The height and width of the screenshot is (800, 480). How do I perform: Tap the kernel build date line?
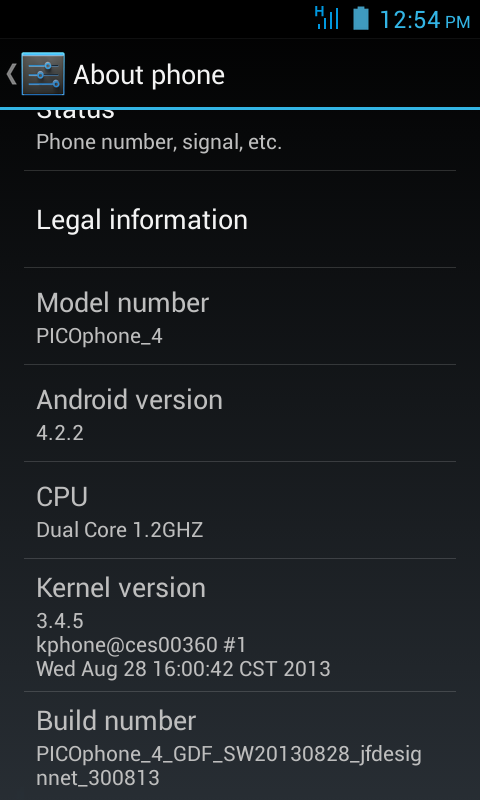(184, 668)
